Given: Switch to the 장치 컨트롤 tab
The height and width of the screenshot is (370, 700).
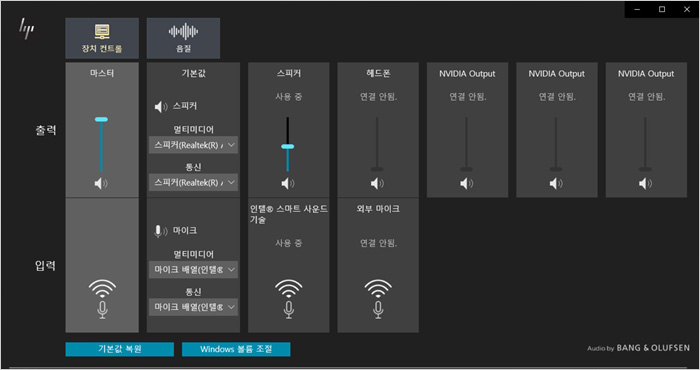Looking at the screenshot, I should (102, 38).
